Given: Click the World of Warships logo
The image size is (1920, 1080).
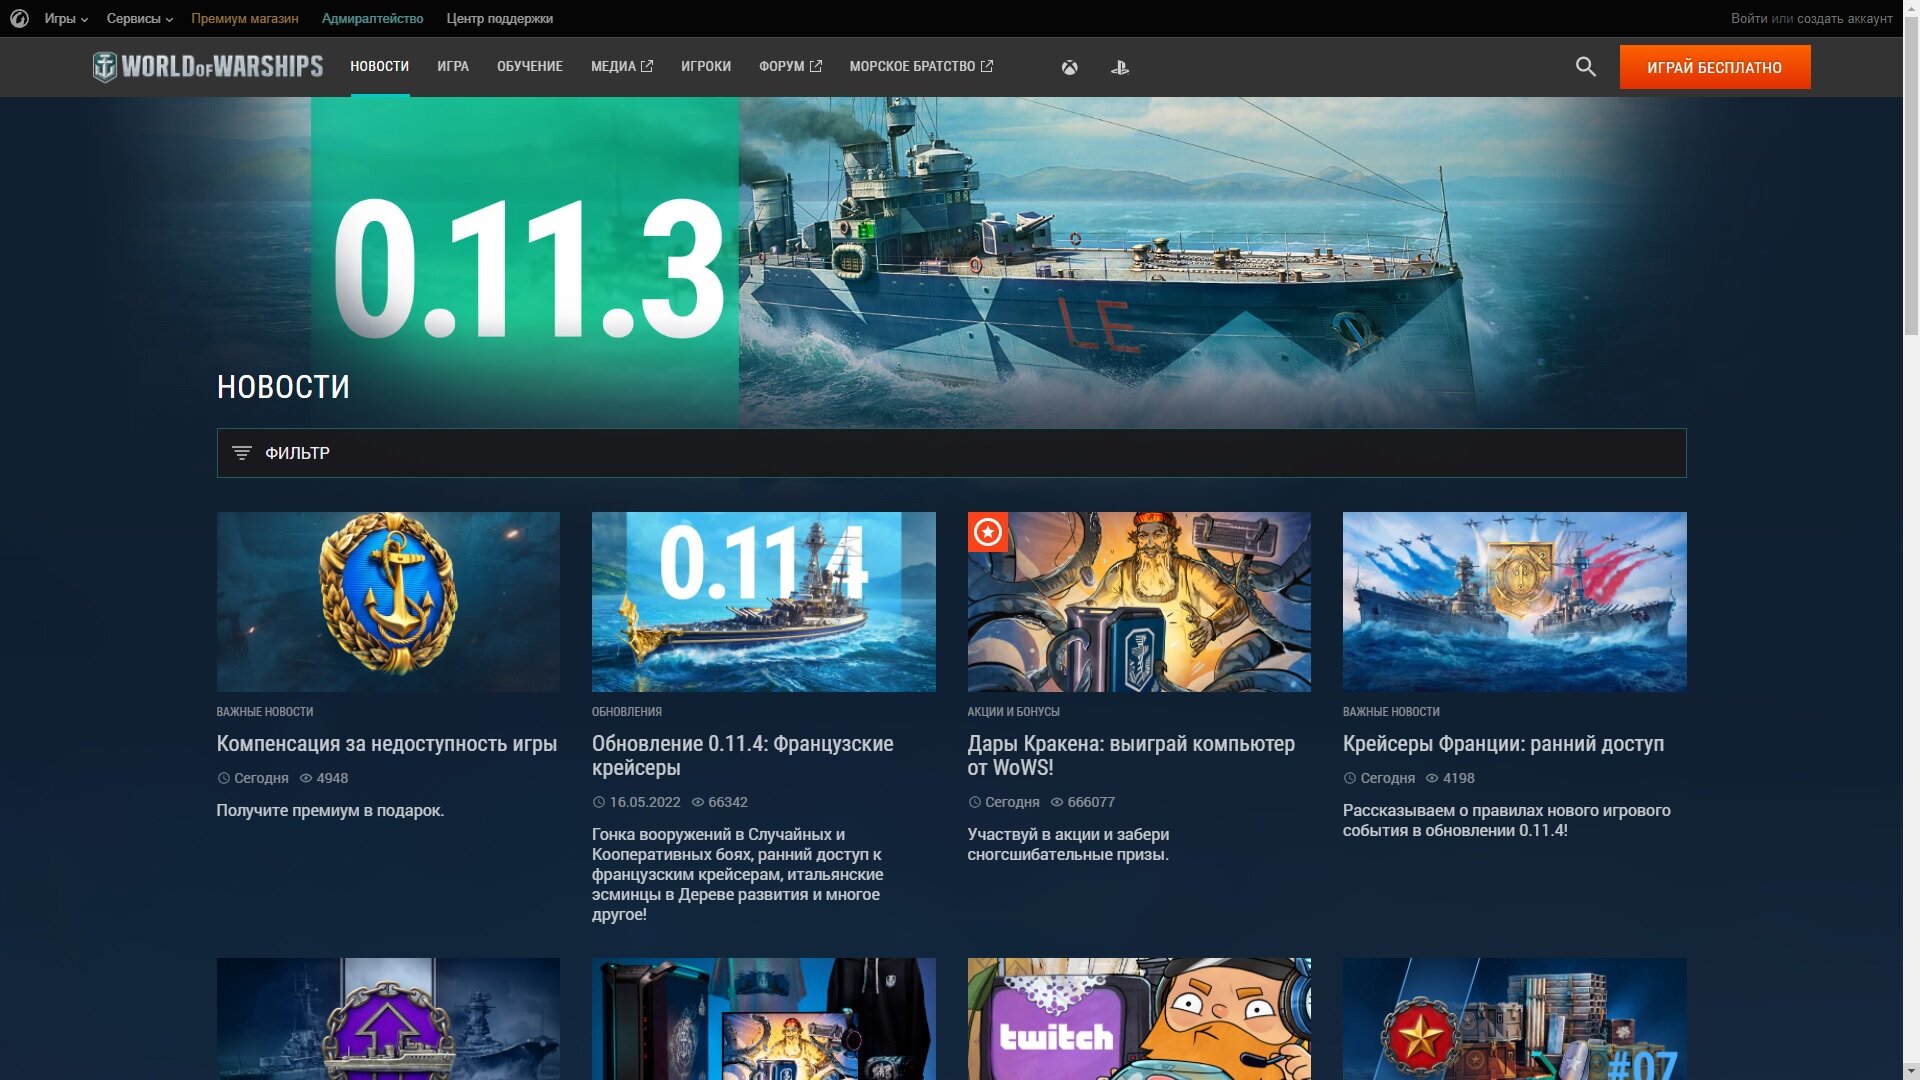Looking at the screenshot, I should tap(208, 67).
